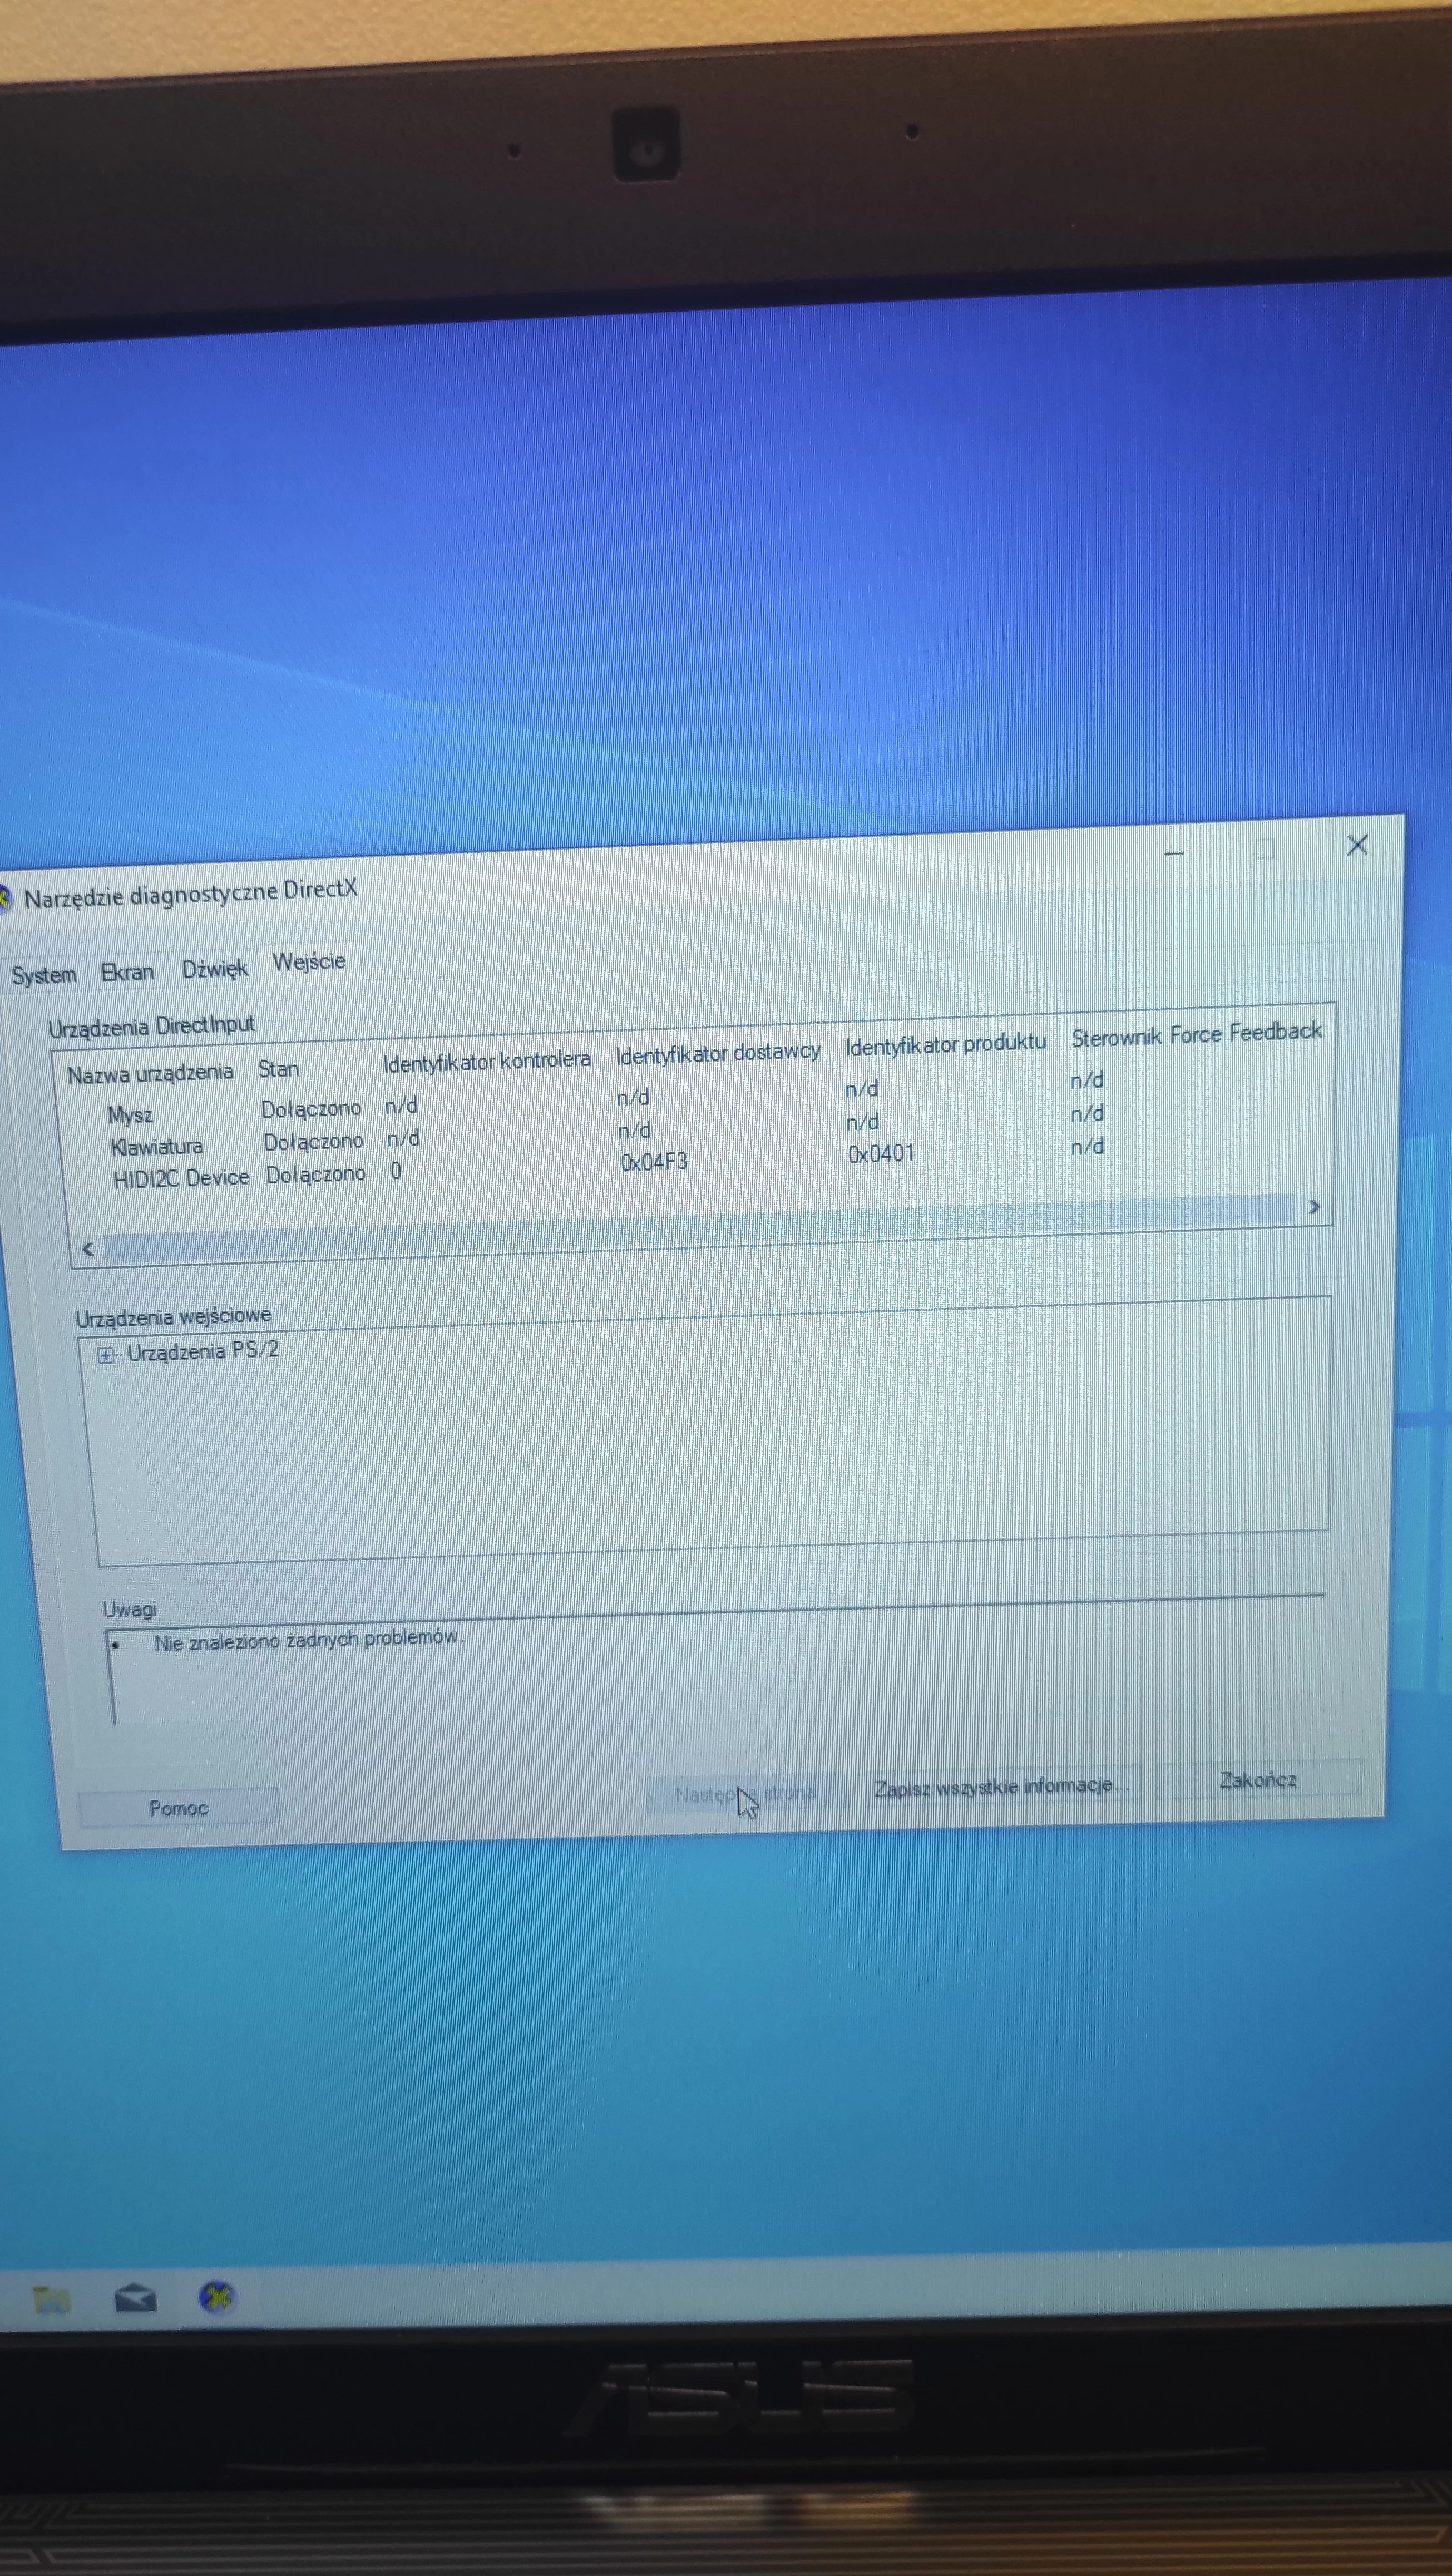
Task: Click the DirectX title bar icon
Action: [5, 899]
